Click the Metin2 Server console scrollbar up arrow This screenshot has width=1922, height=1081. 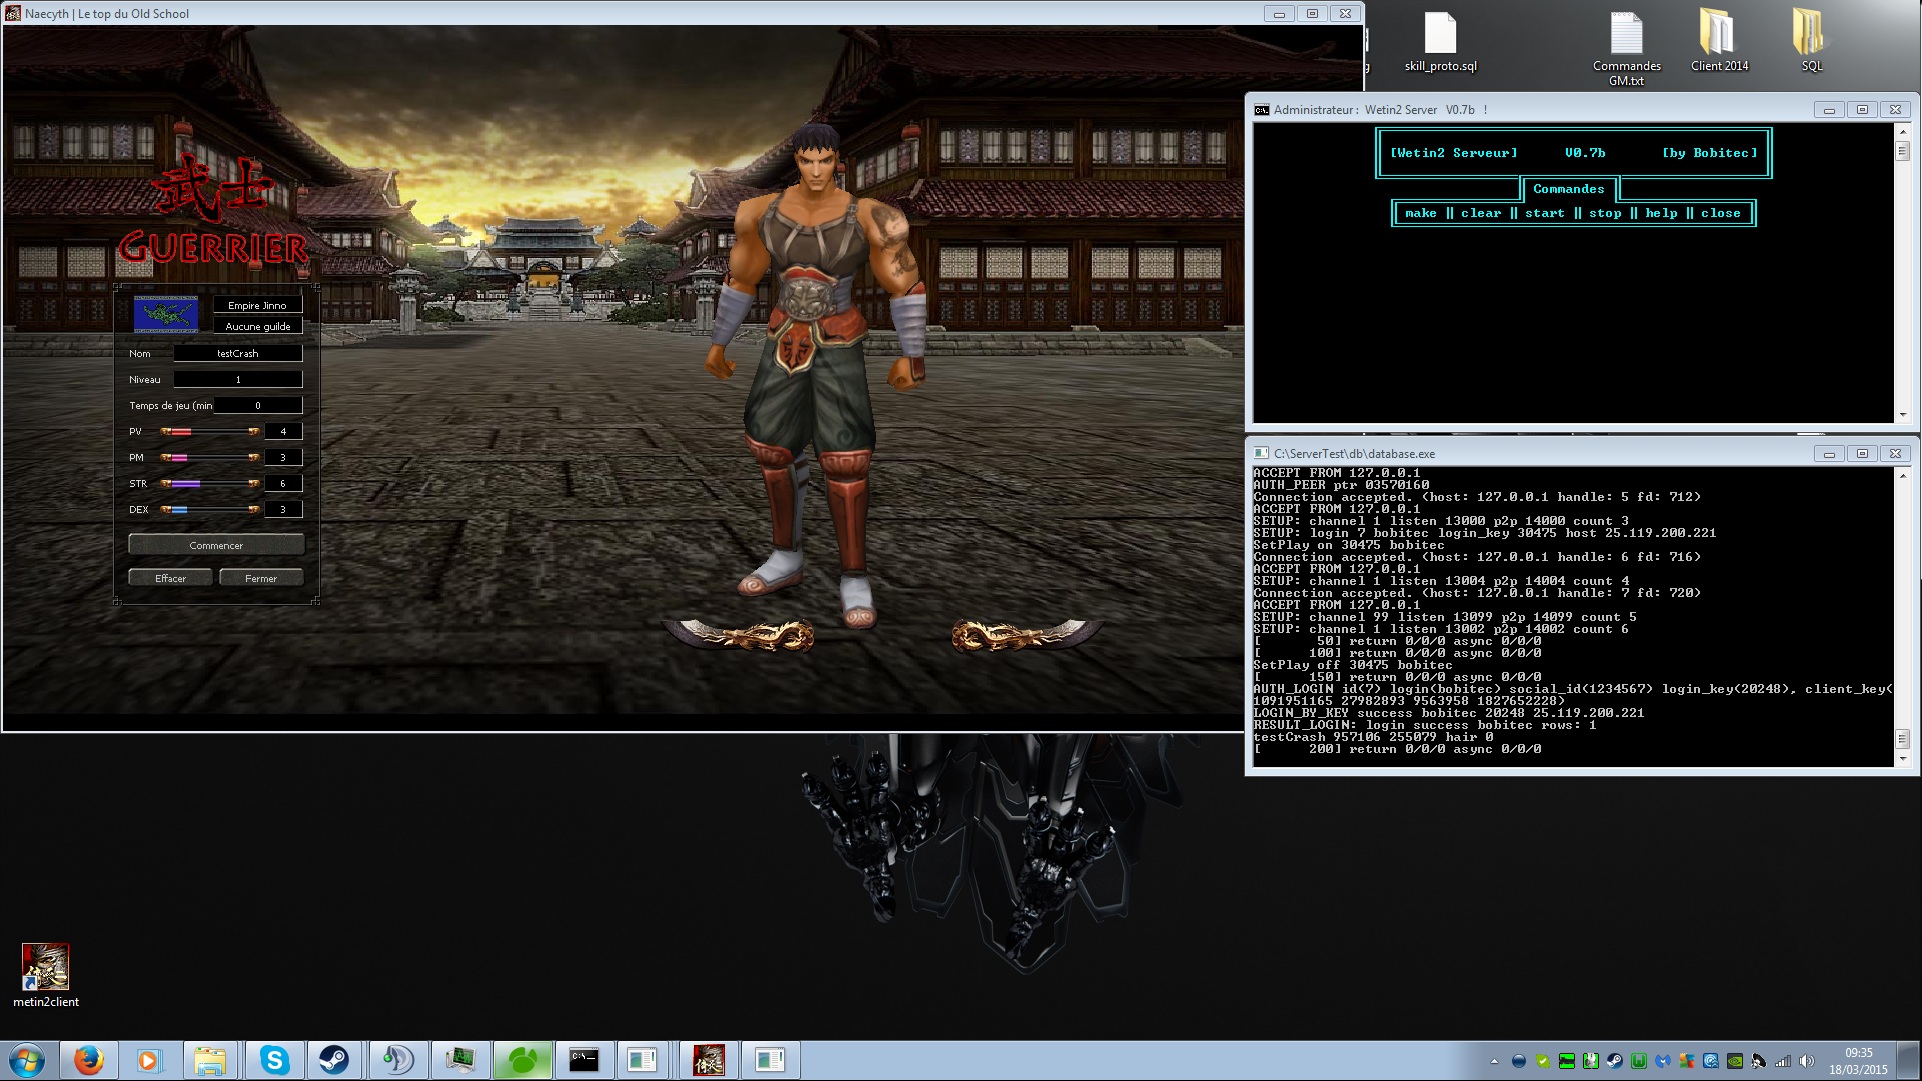tap(1902, 134)
